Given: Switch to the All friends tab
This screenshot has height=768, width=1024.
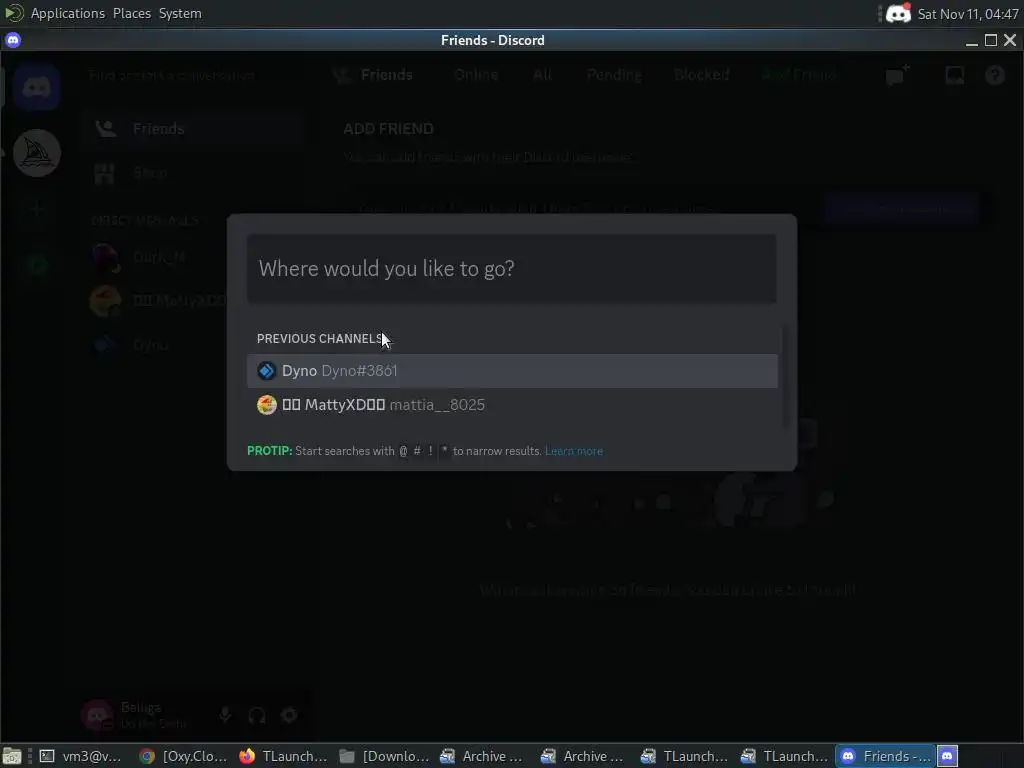Looking at the screenshot, I should [542, 75].
